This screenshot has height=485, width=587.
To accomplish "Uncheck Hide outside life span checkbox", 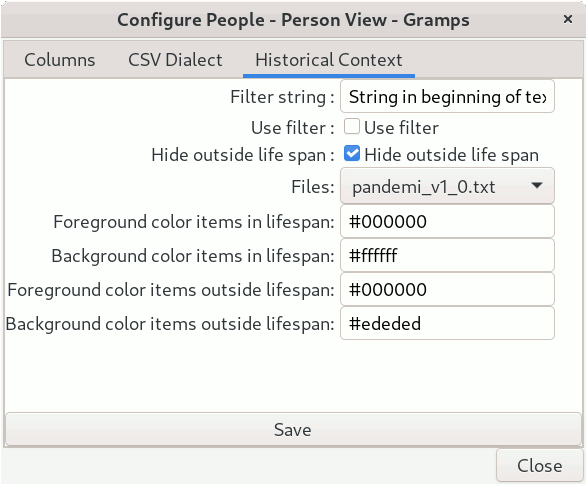I will pos(352,154).
